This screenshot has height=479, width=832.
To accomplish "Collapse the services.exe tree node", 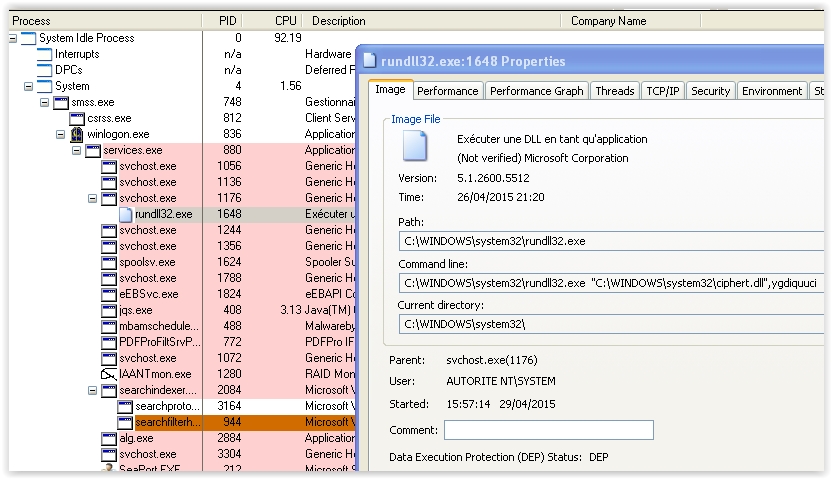I will coord(76,151).
